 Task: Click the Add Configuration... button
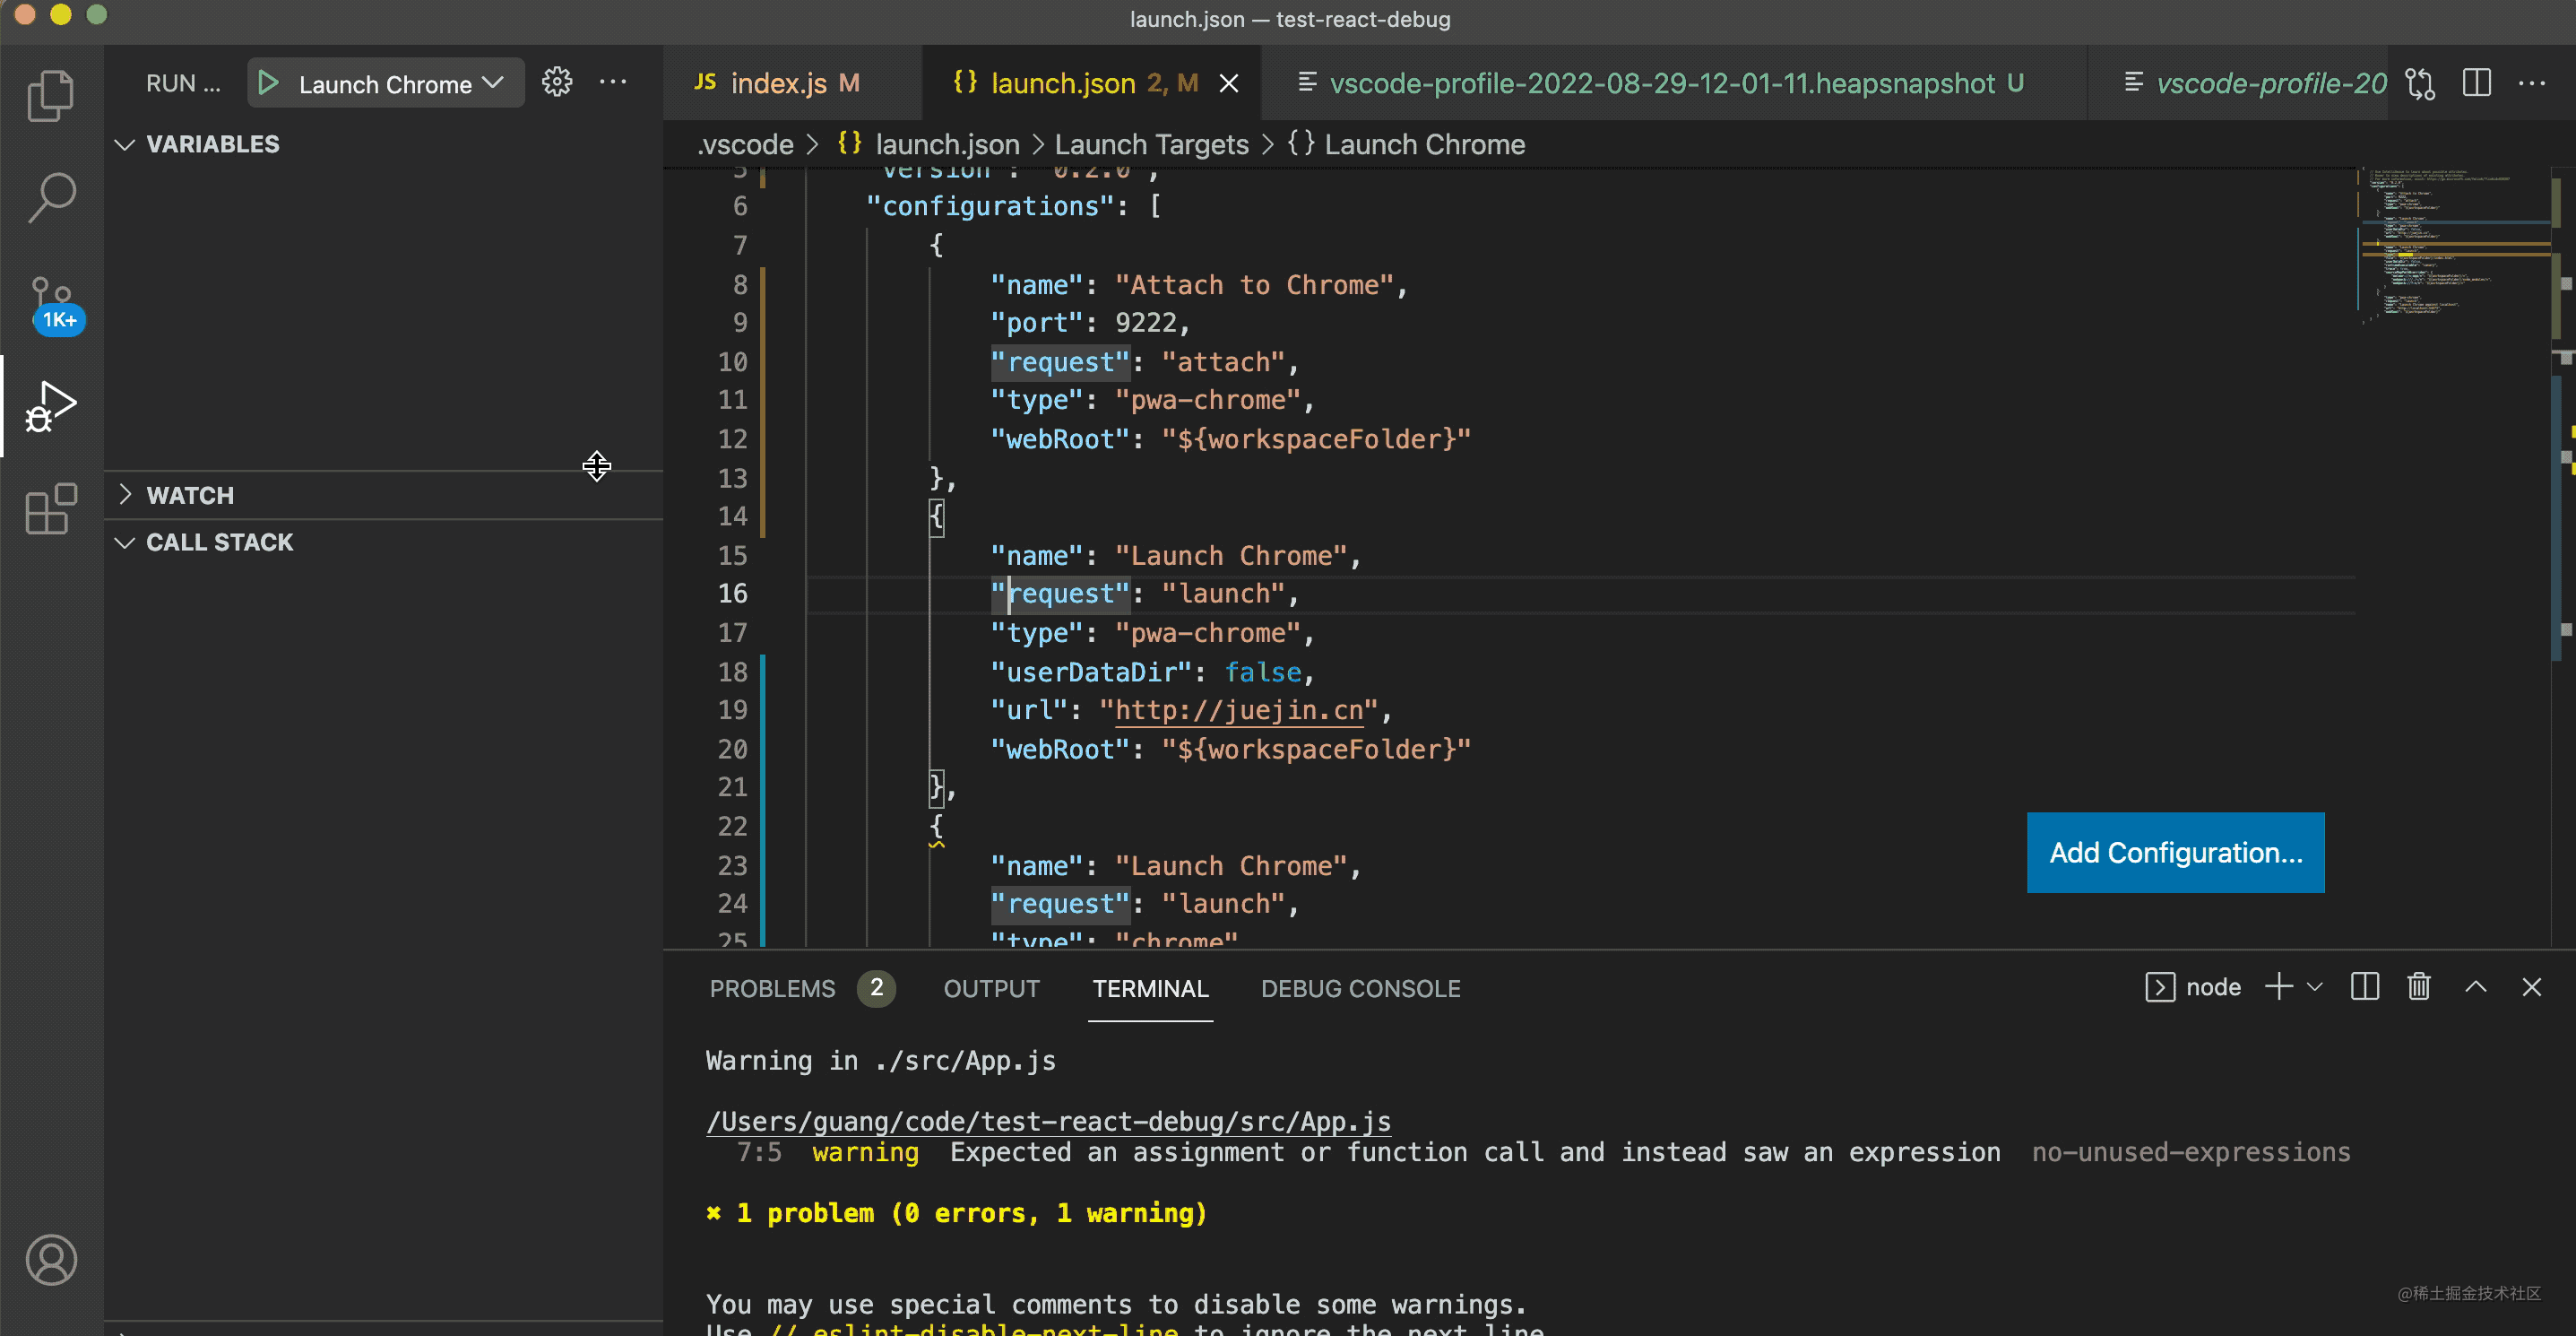click(x=2175, y=852)
